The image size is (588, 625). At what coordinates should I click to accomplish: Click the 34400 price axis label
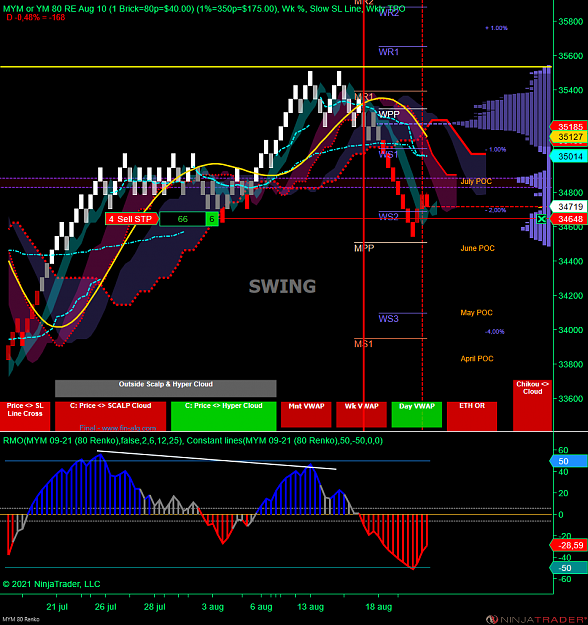(x=570, y=261)
